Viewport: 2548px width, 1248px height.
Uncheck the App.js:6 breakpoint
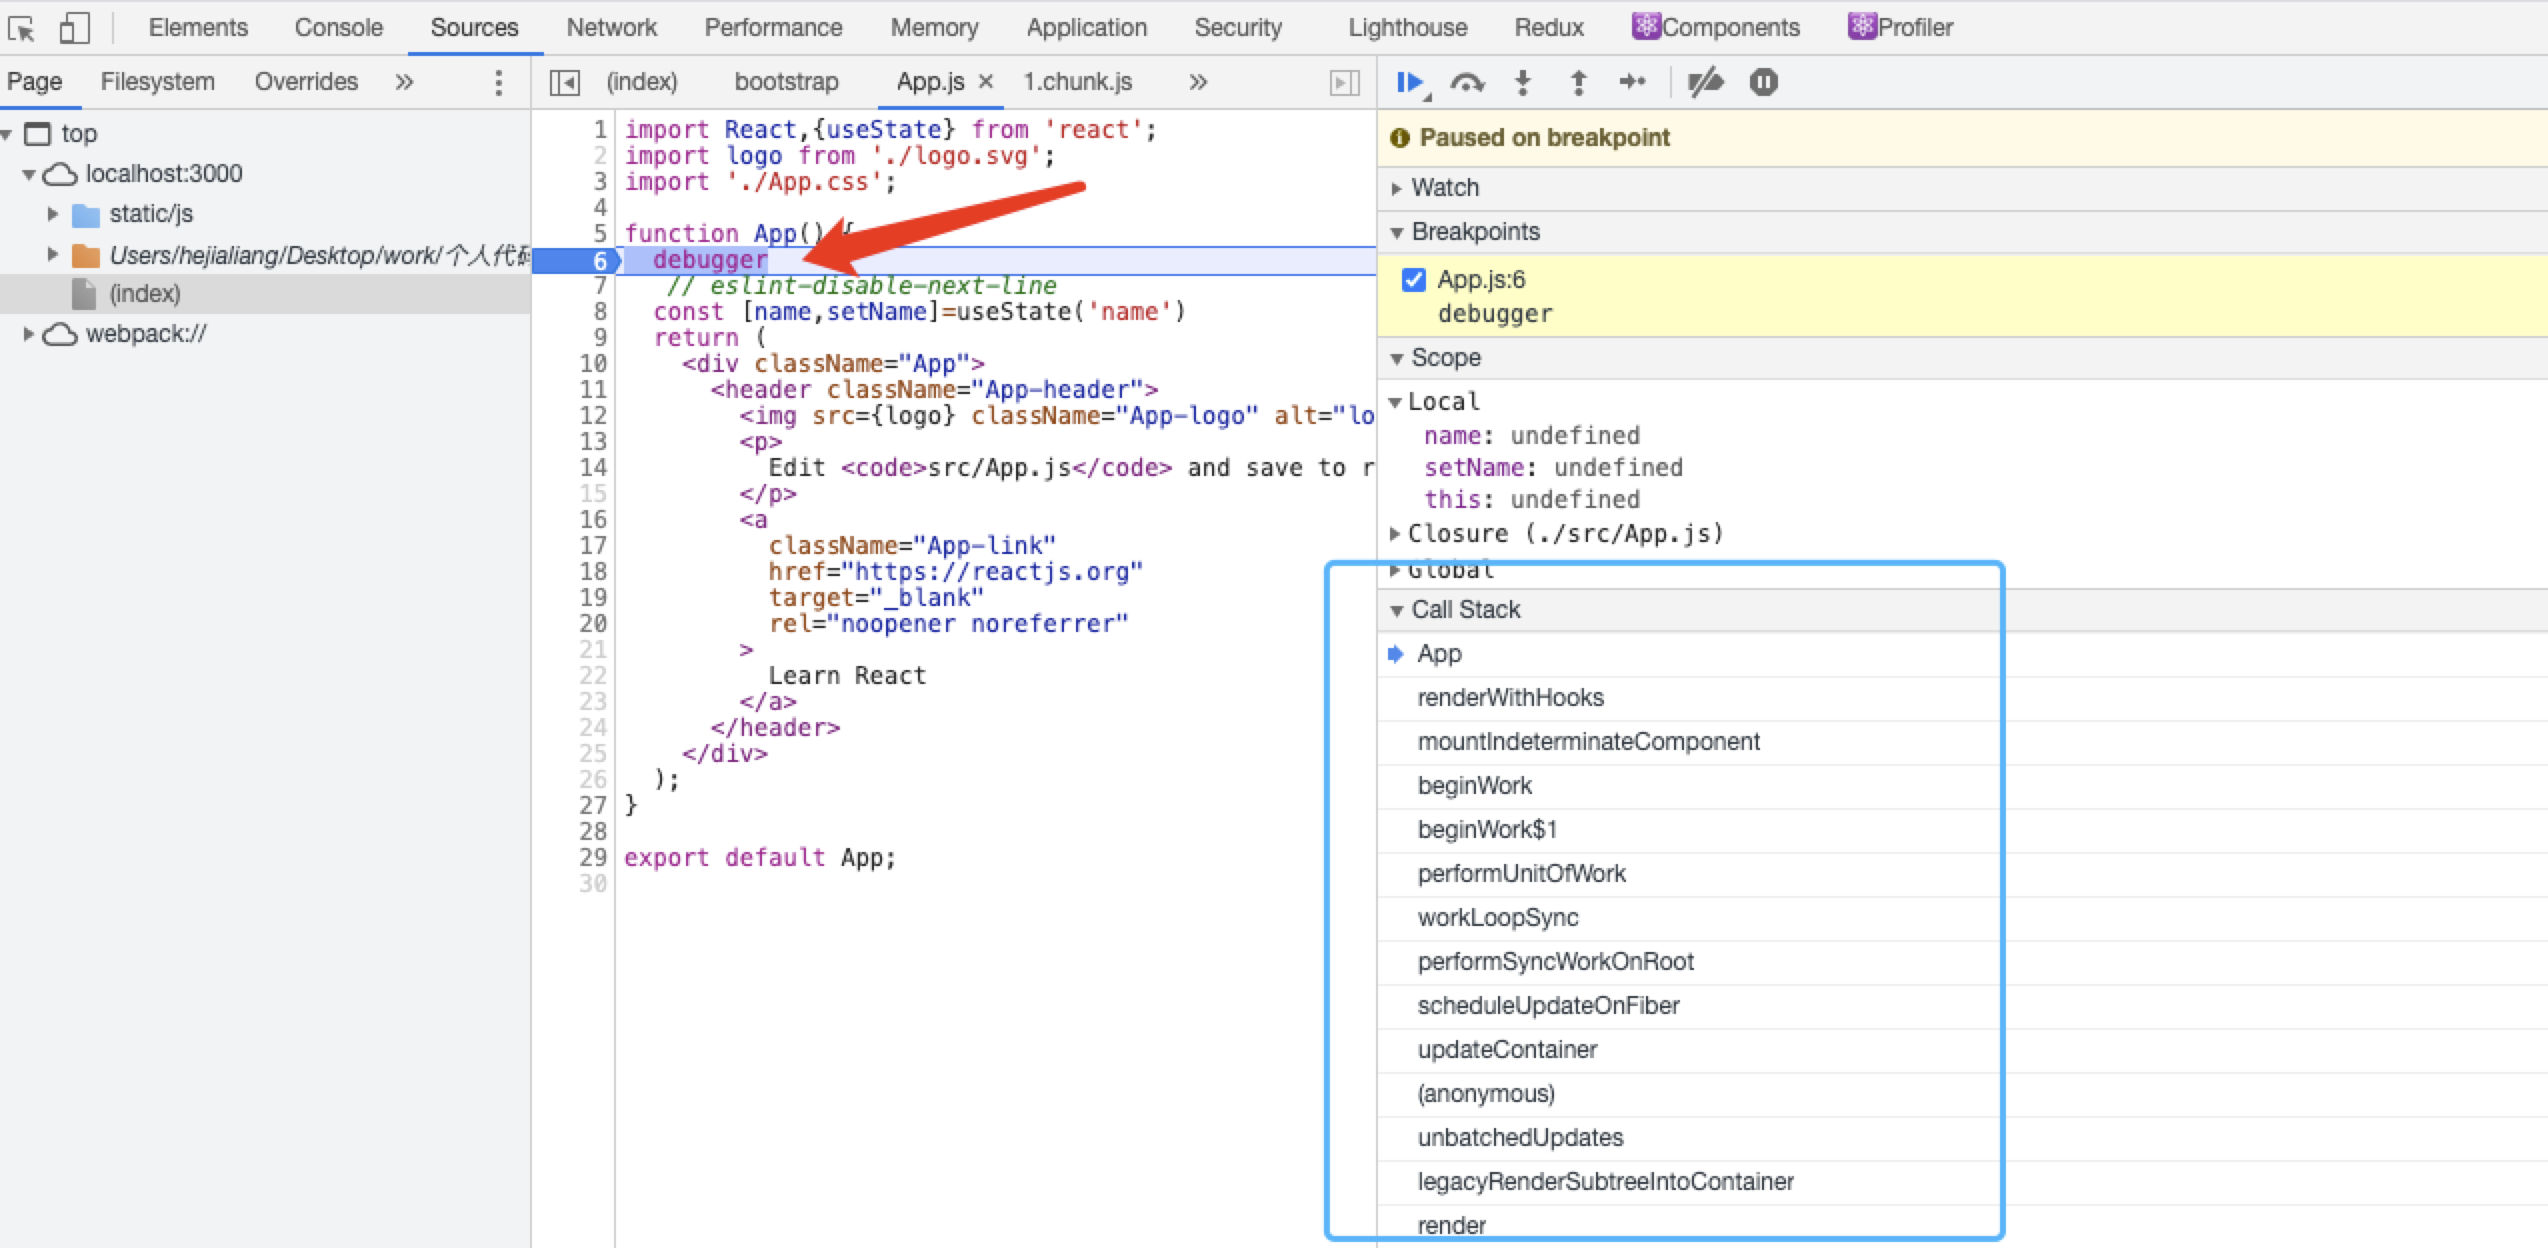(1413, 280)
